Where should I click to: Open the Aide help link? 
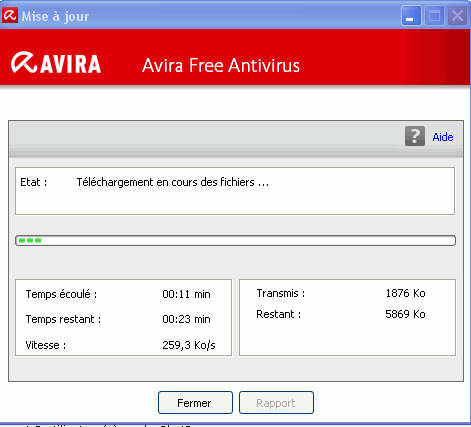pos(443,137)
